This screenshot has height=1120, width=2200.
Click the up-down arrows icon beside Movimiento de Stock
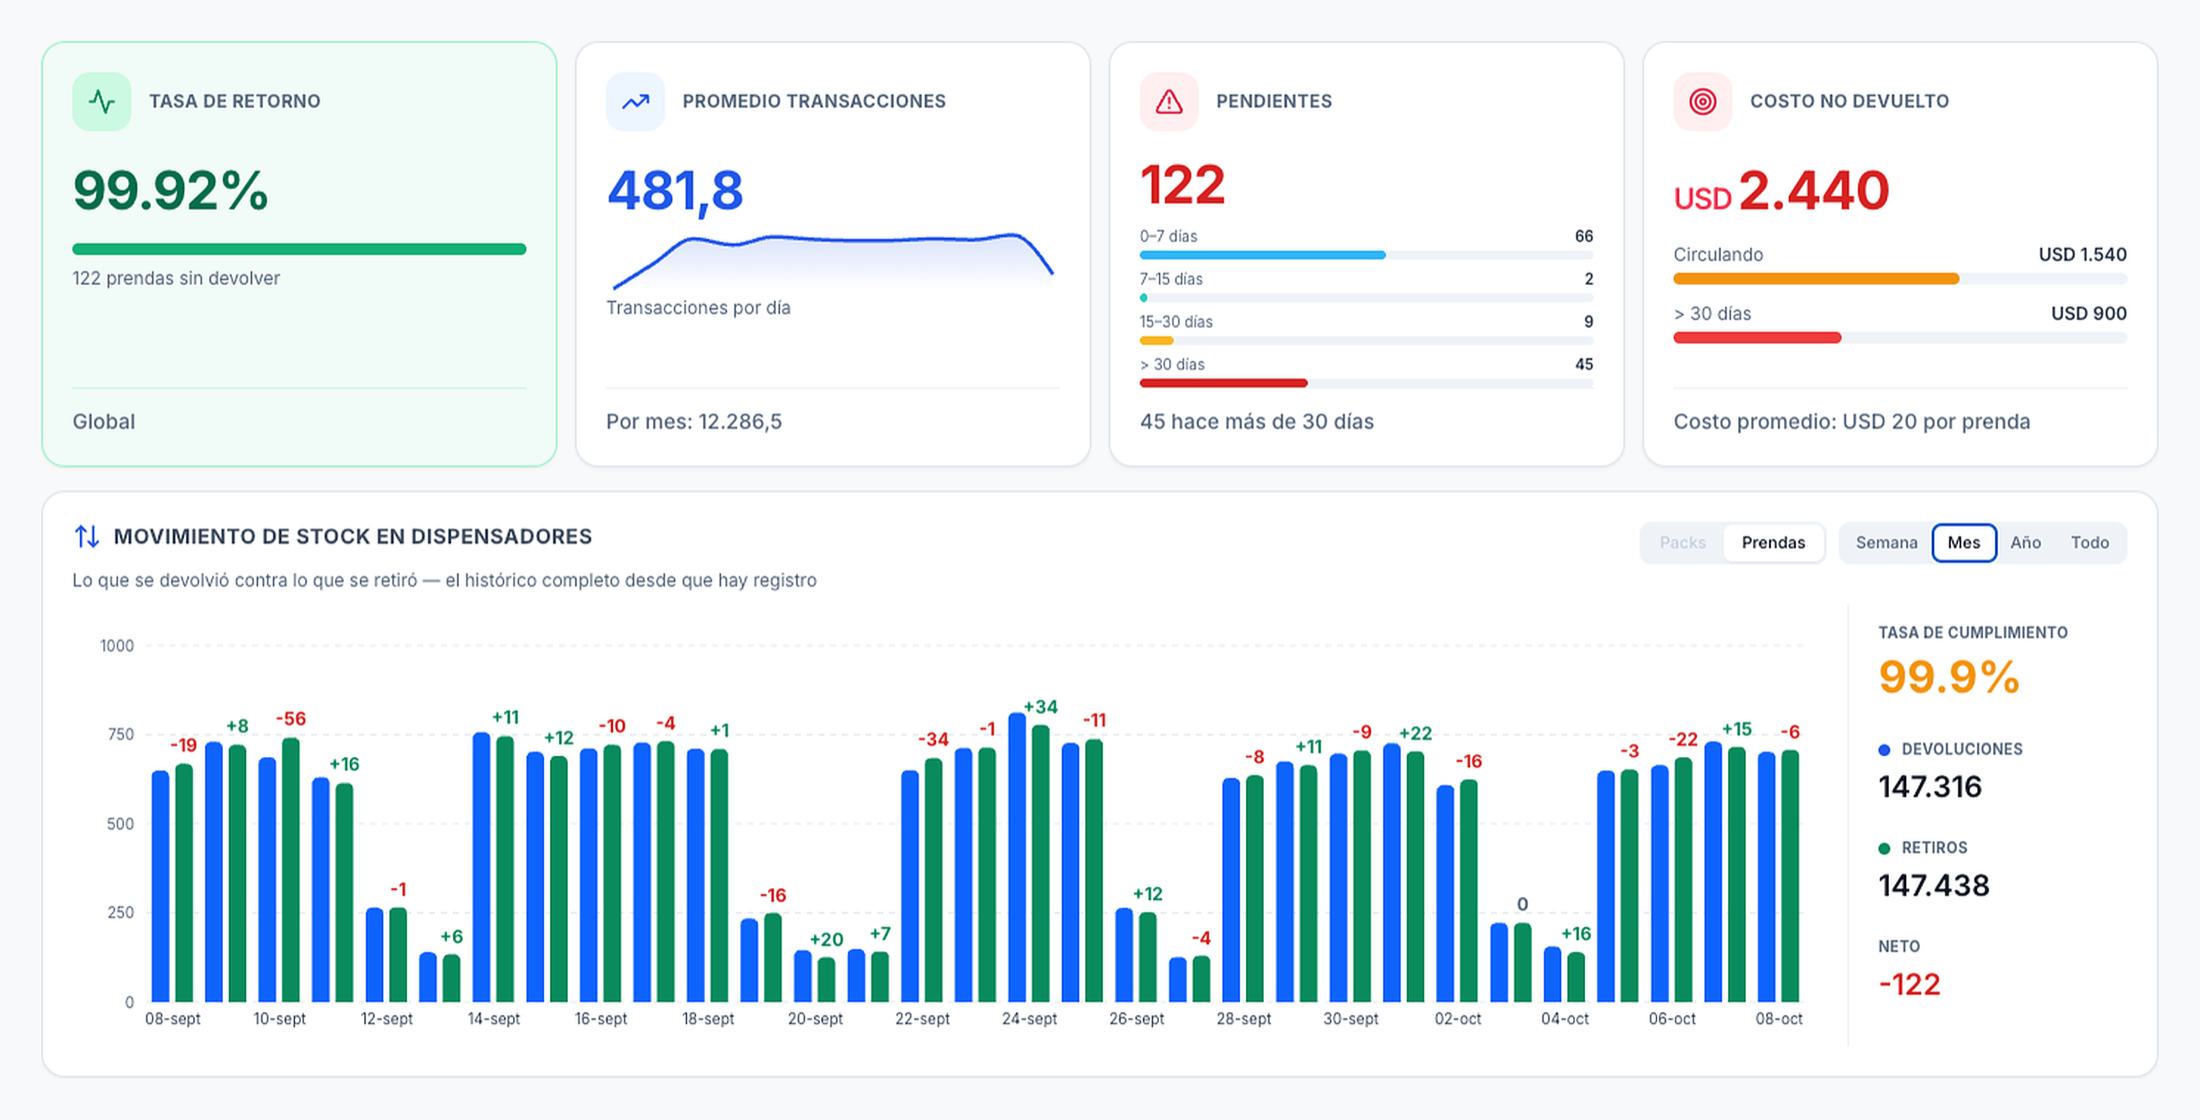(x=87, y=537)
